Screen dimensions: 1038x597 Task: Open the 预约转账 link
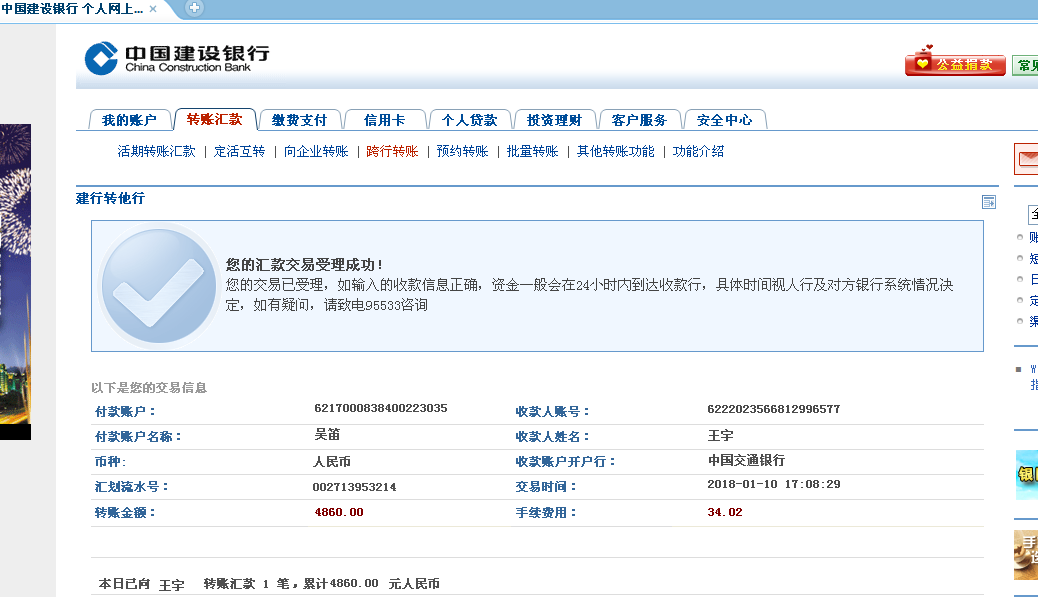[461, 153]
